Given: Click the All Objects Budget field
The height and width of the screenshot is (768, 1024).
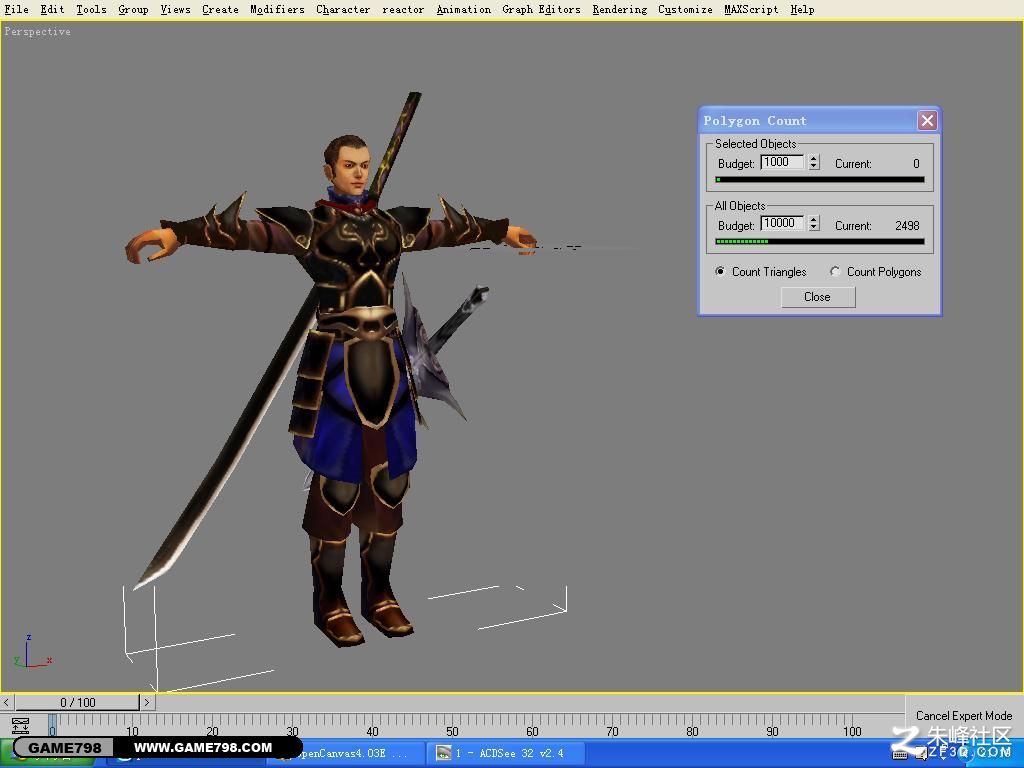Looking at the screenshot, I should (782, 223).
